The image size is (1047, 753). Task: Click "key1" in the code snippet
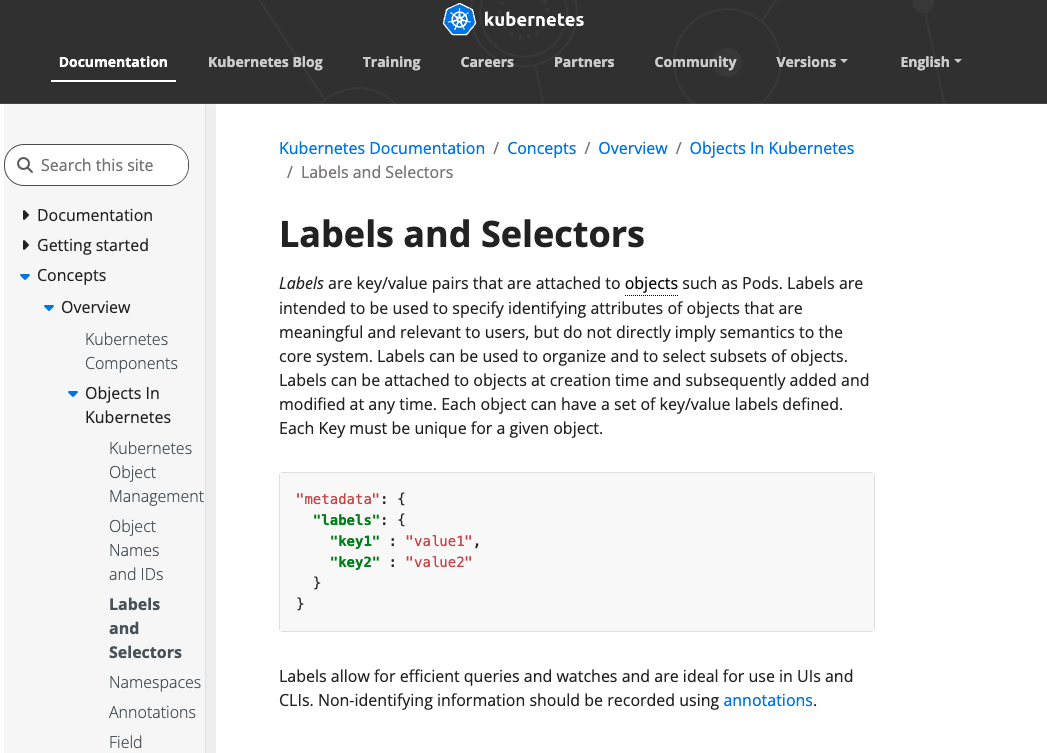pyautogui.click(x=355, y=541)
